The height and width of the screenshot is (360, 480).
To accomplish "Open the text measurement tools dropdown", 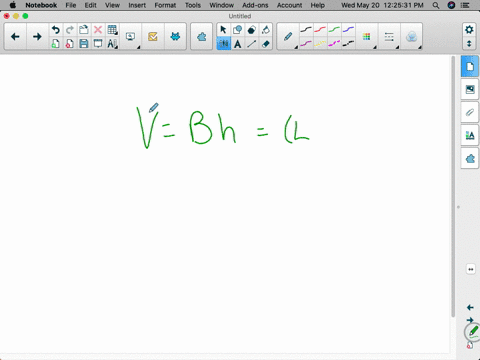I will click(112, 44).
